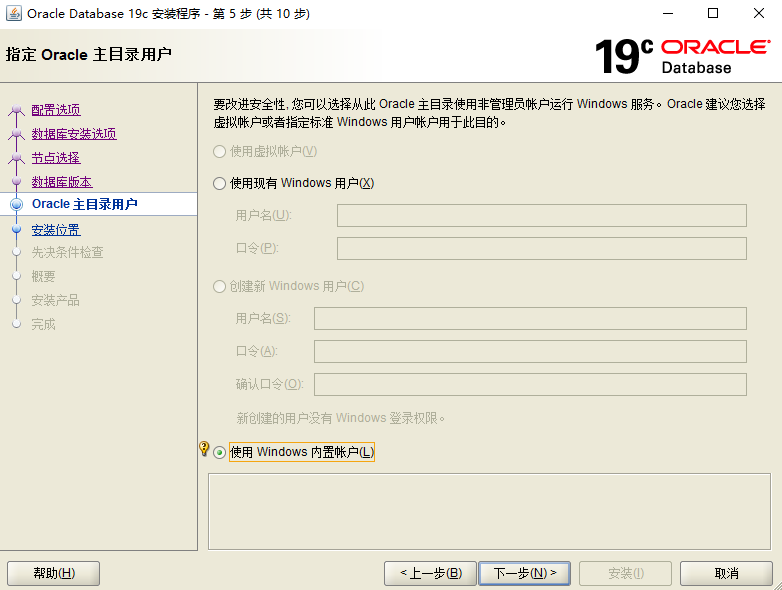Image resolution: width=782 pixels, height=590 pixels.
Task: Click the 帮助 help button
Action: (54, 573)
